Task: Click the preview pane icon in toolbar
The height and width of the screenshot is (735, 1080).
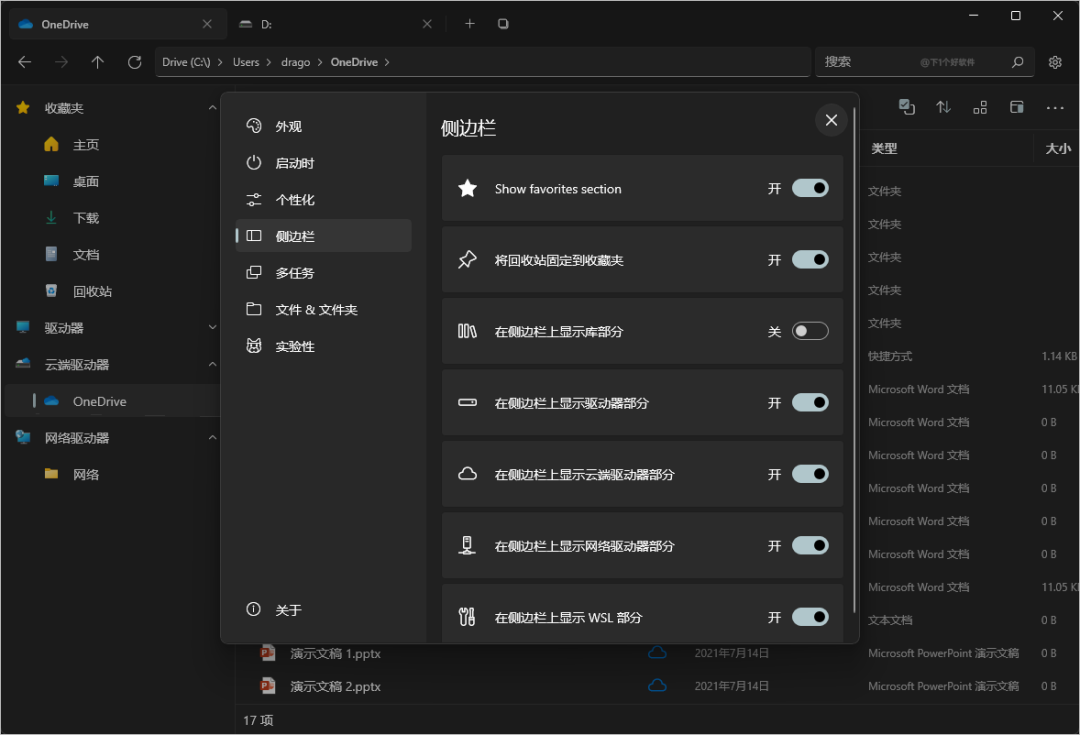Action: click(1017, 107)
